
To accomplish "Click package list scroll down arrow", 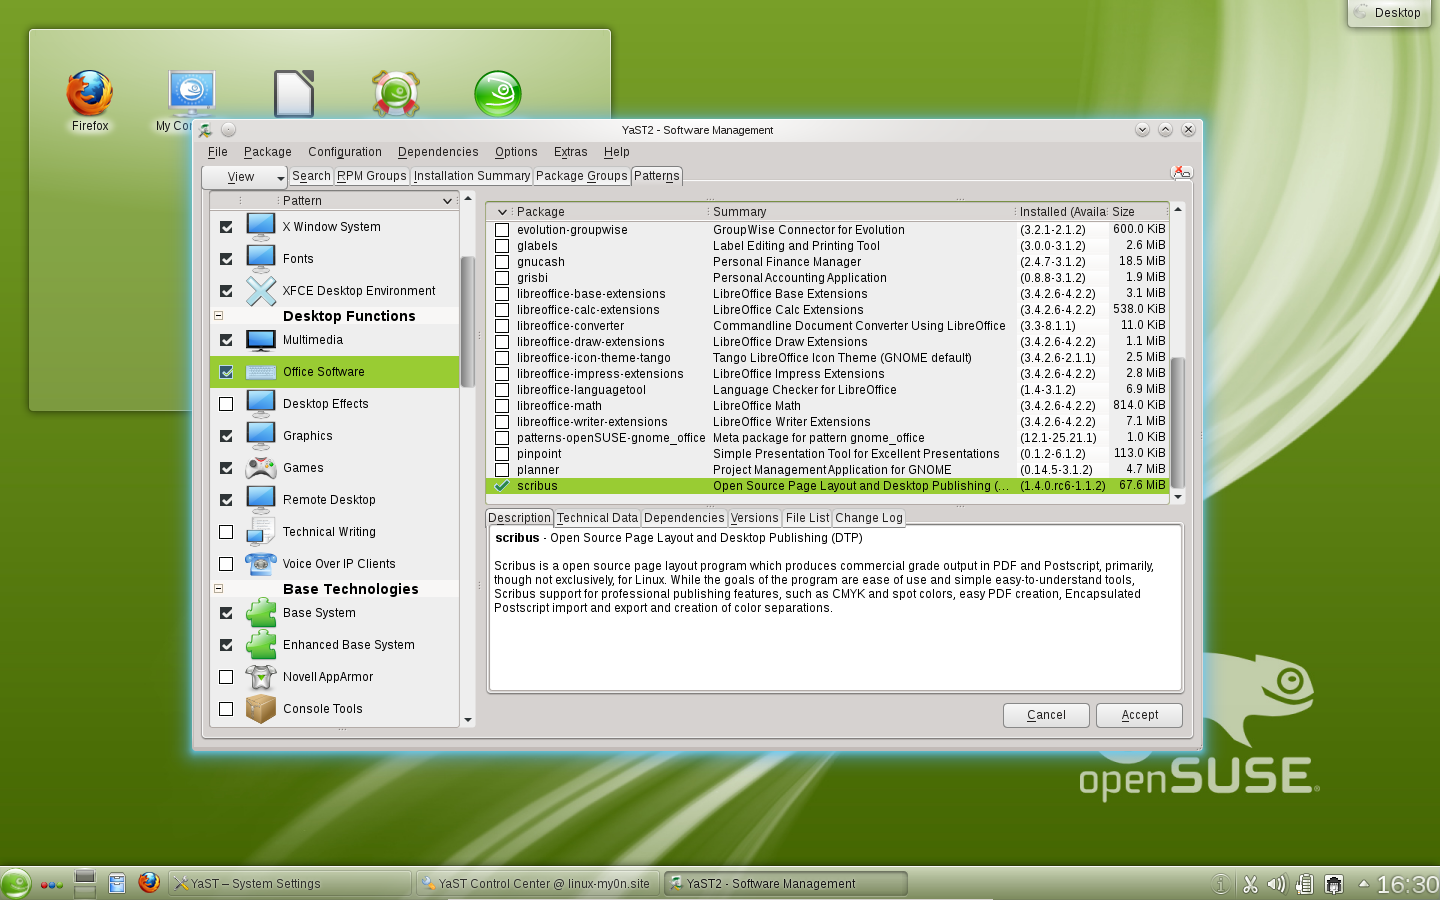I will pyautogui.click(x=1178, y=496).
